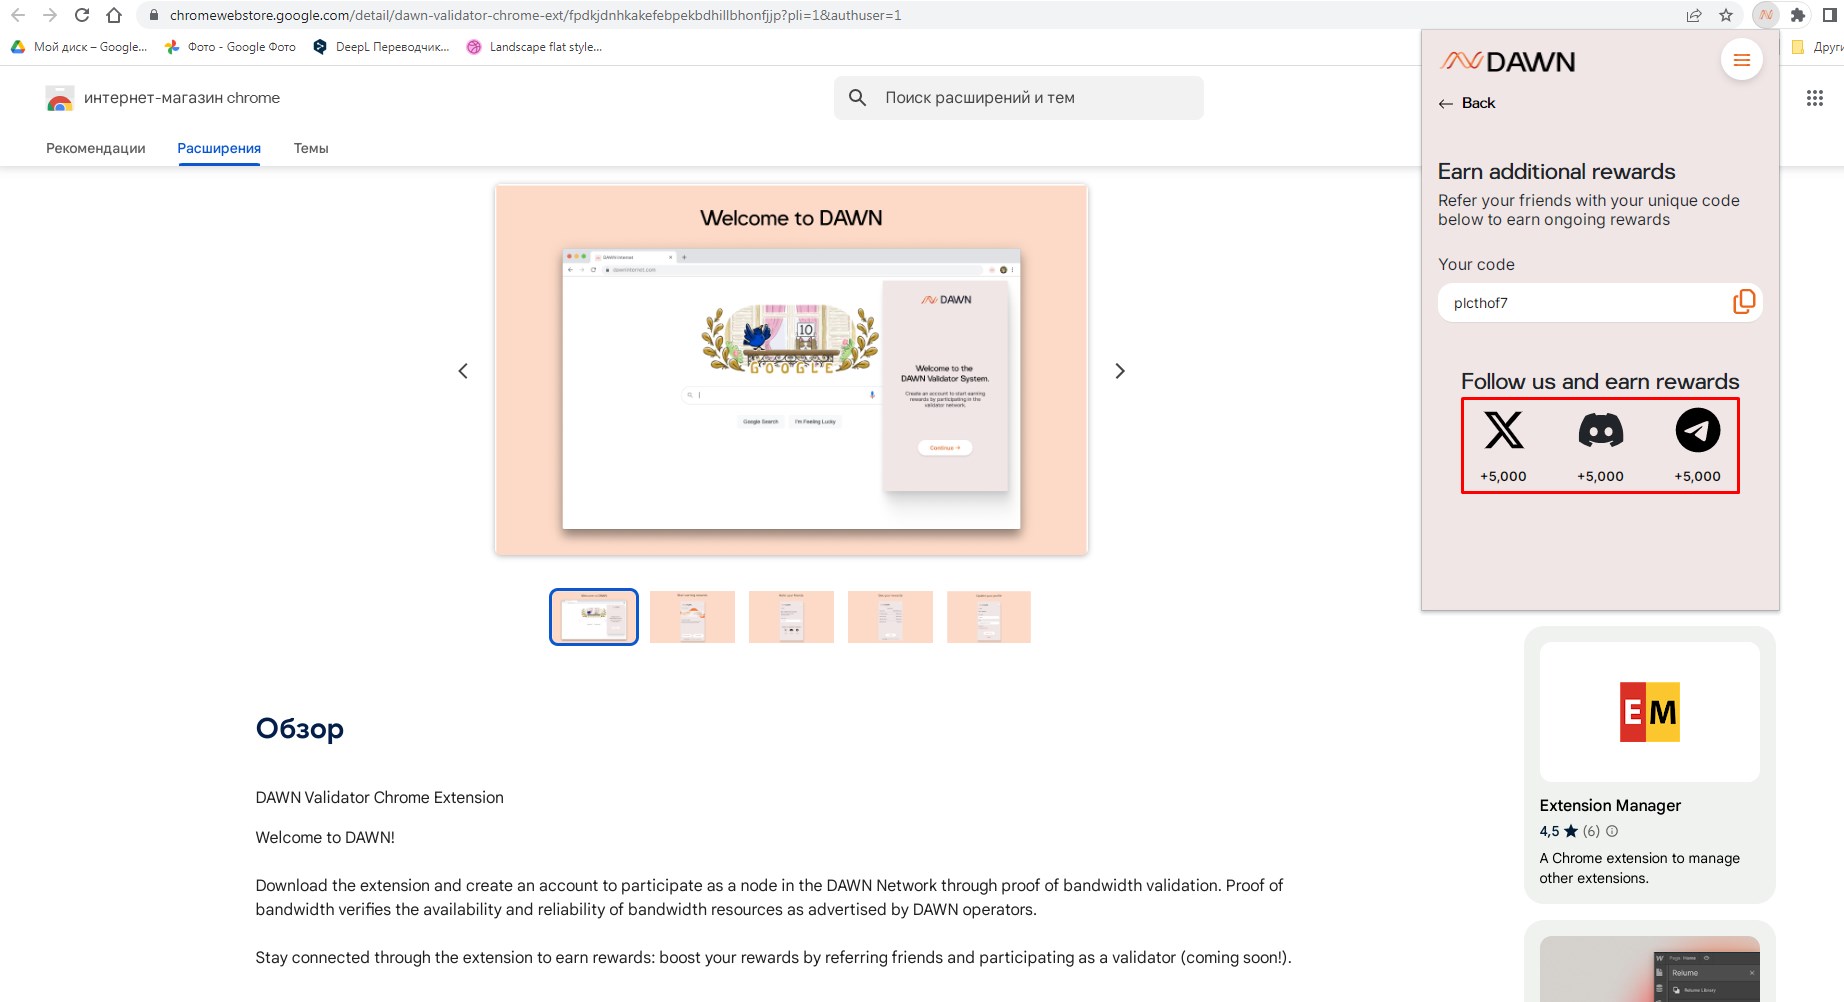Image resolution: width=1844 pixels, height=1002 pixels.
Task: Click the Extension Manager title
Action: pos(1610,806)
